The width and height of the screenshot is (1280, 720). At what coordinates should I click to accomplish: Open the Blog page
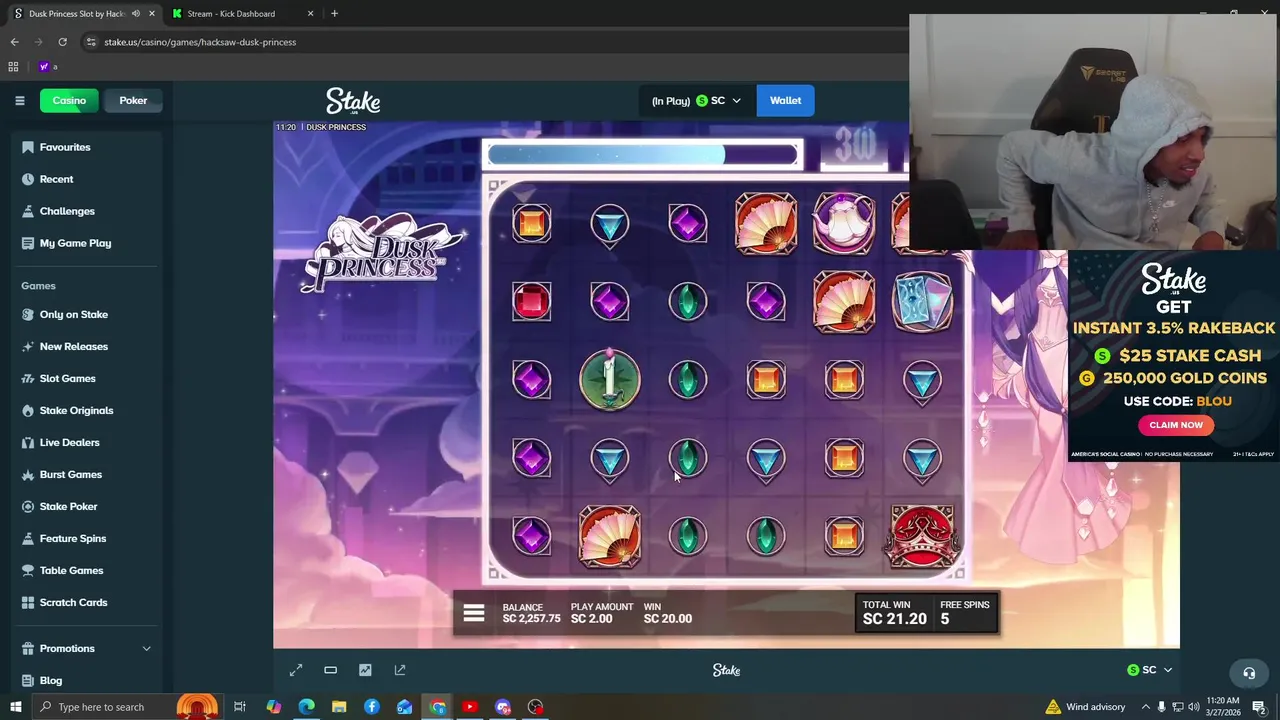tap(50, 680)
